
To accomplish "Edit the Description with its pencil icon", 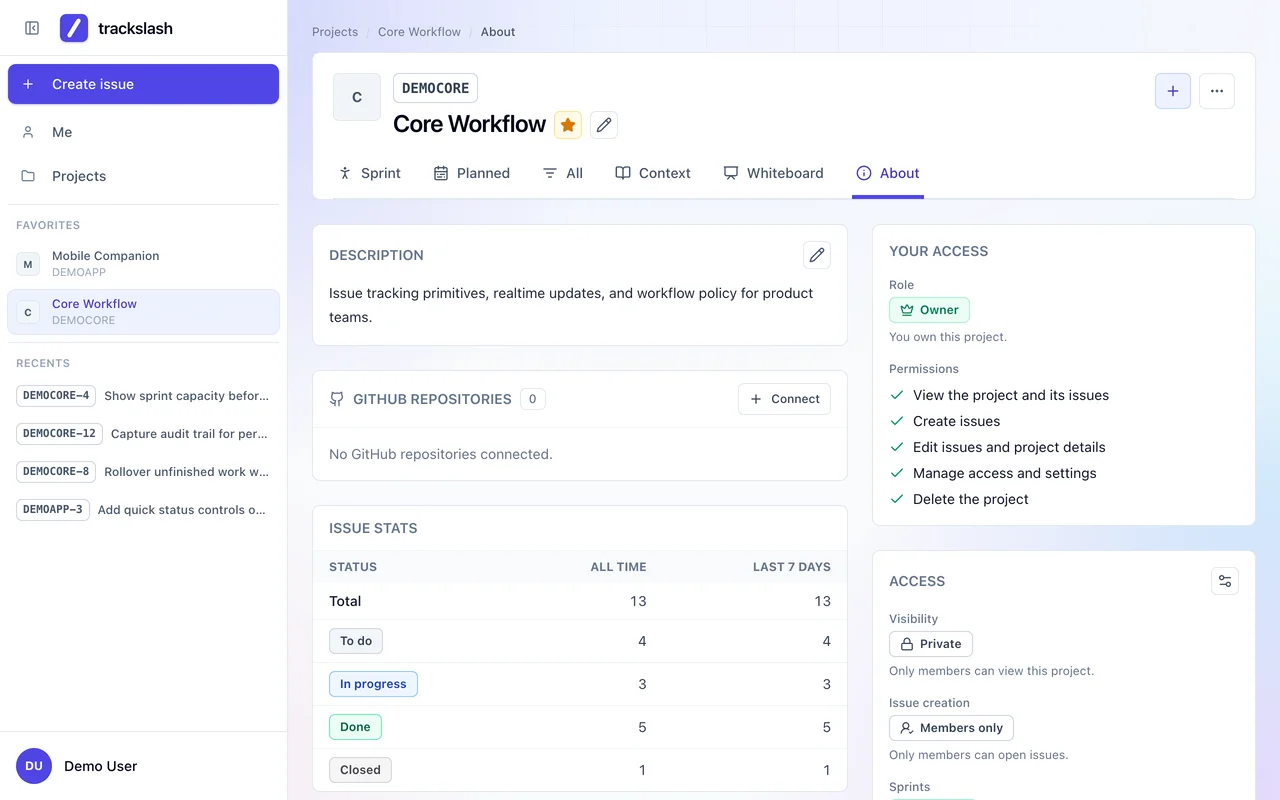I will pyautogui.click(x=817, y=255).
